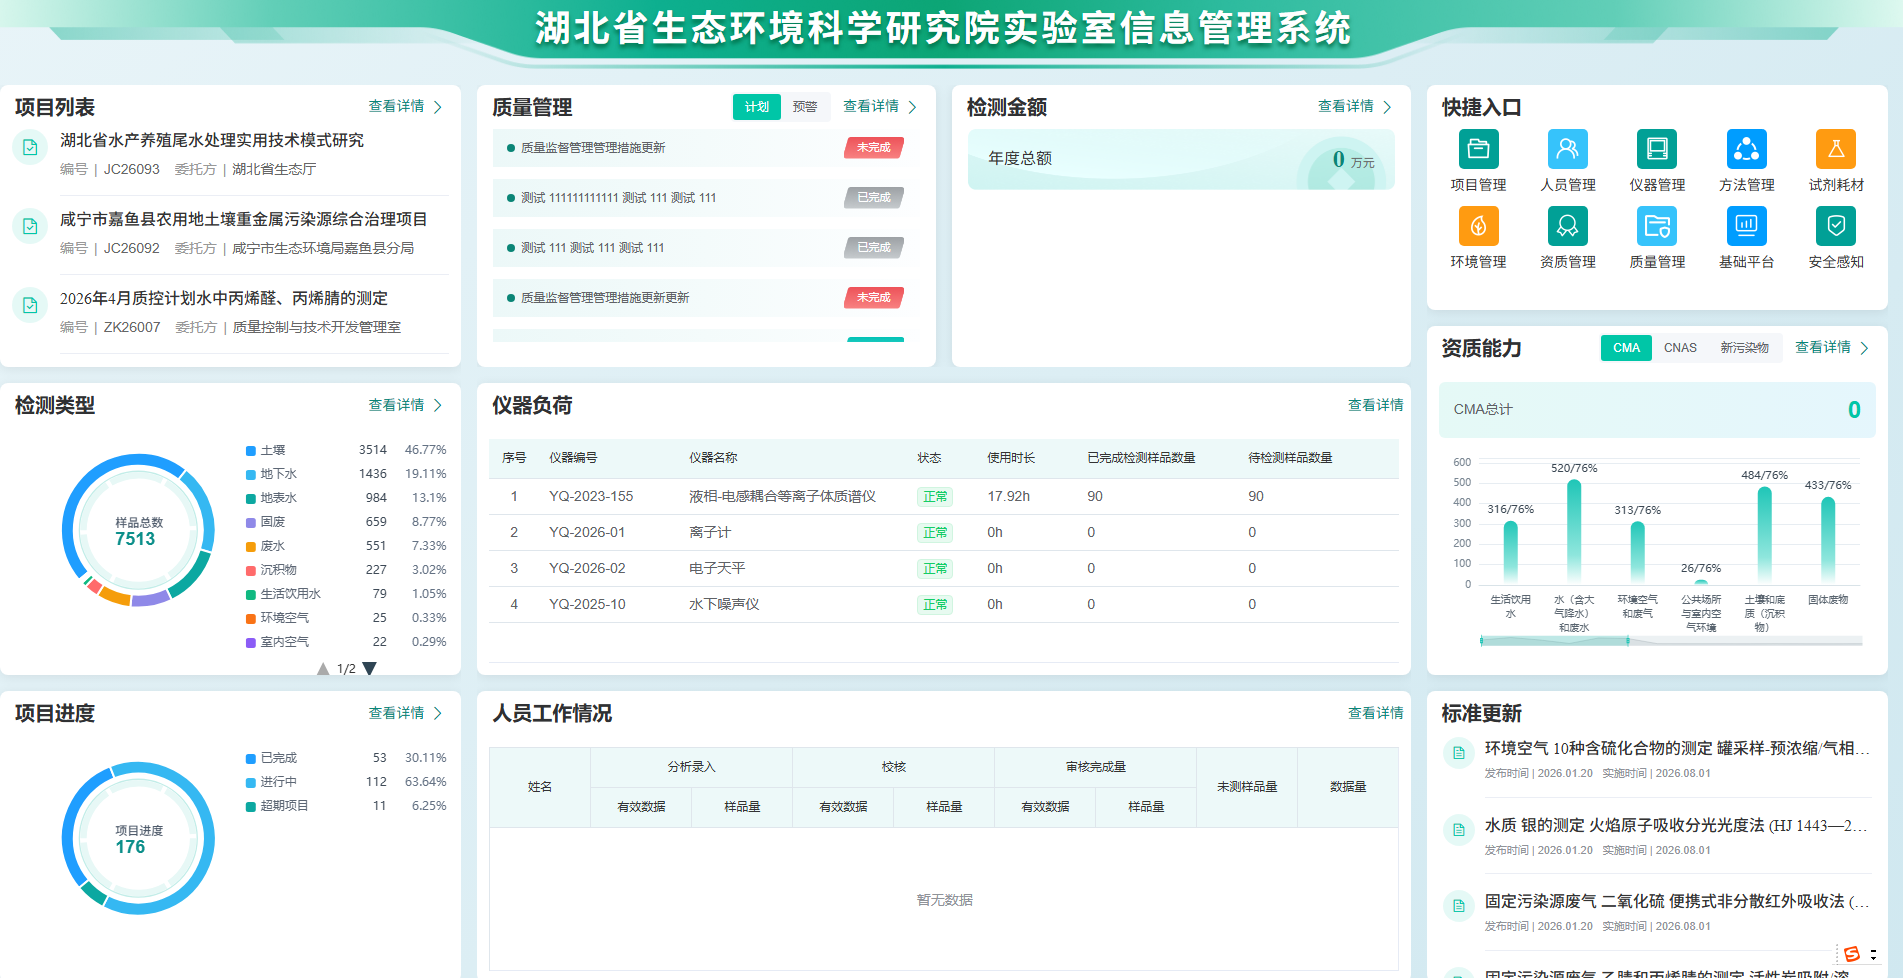The height and width of the screenshot is (978, 1903).
Task: Open 方法管理 shortcut icon
Action: pos(1746,150)
